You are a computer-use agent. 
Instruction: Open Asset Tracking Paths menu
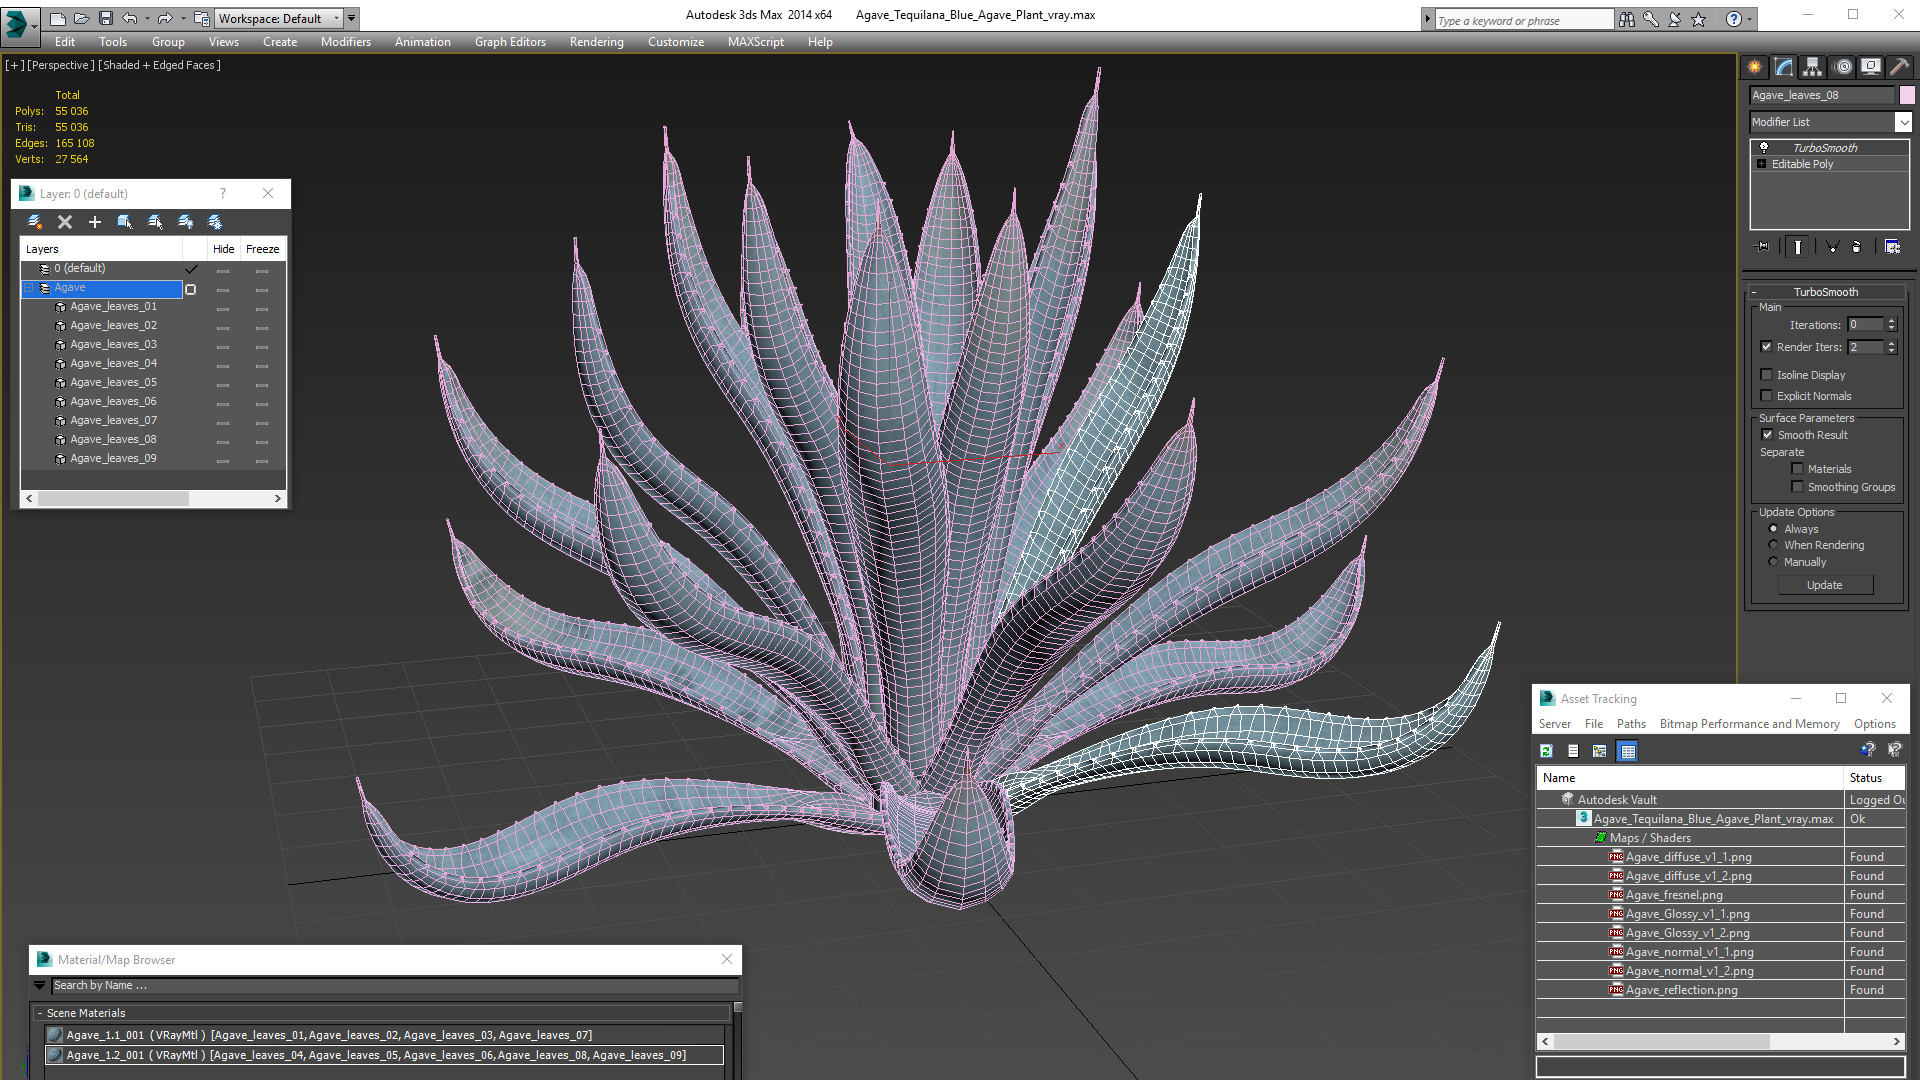(1631, 724)
